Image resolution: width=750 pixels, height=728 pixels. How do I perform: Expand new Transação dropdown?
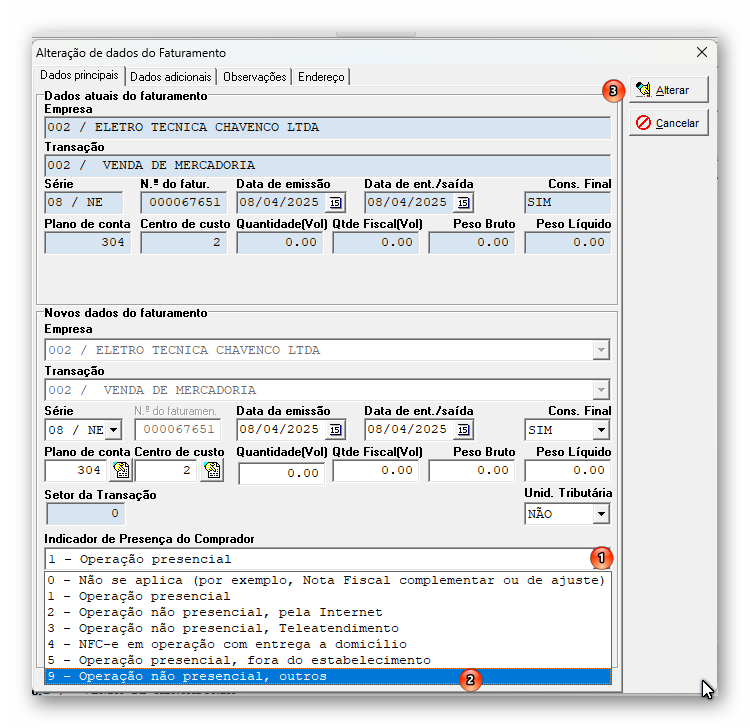coord(601,390)
